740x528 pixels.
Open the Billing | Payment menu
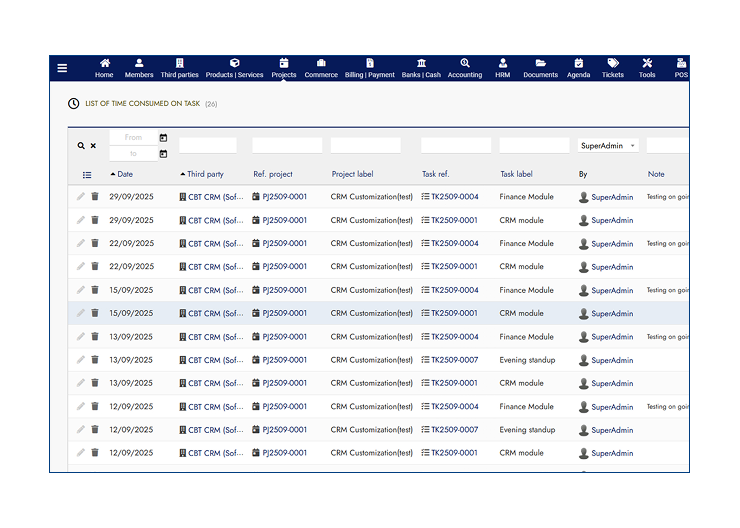tap(370, 68)
